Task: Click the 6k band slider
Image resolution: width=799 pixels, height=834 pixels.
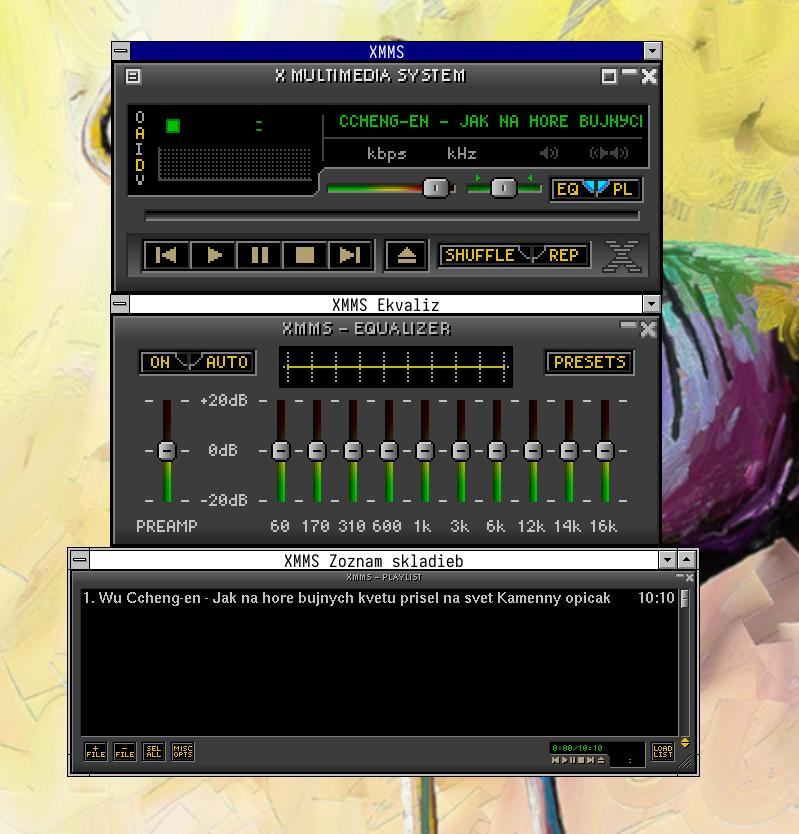Action: click(497, 451)
